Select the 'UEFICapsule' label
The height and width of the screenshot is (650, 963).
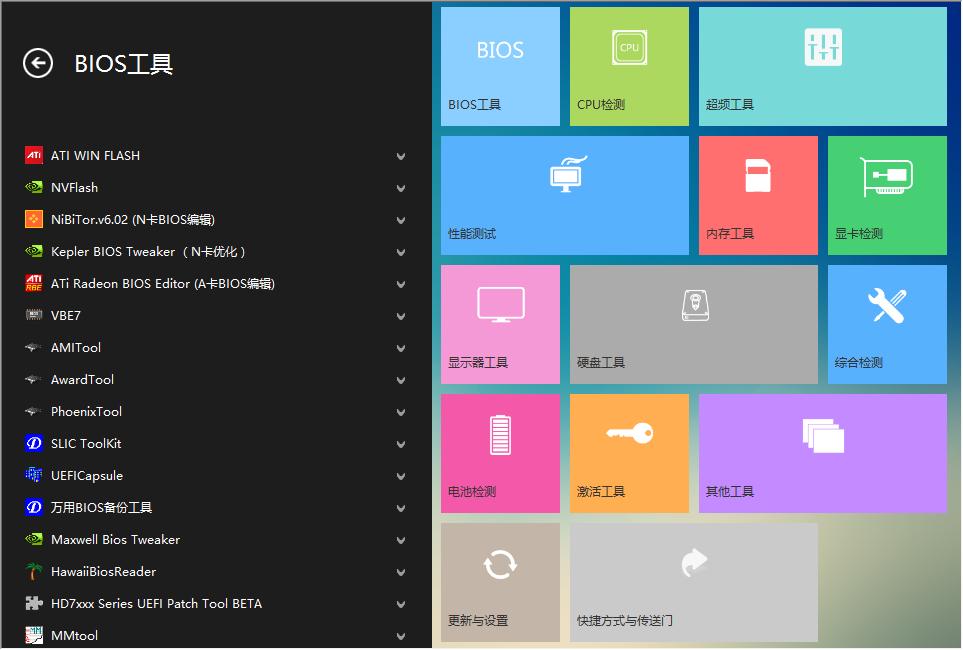pyautogui.click(x=87, y=476)
